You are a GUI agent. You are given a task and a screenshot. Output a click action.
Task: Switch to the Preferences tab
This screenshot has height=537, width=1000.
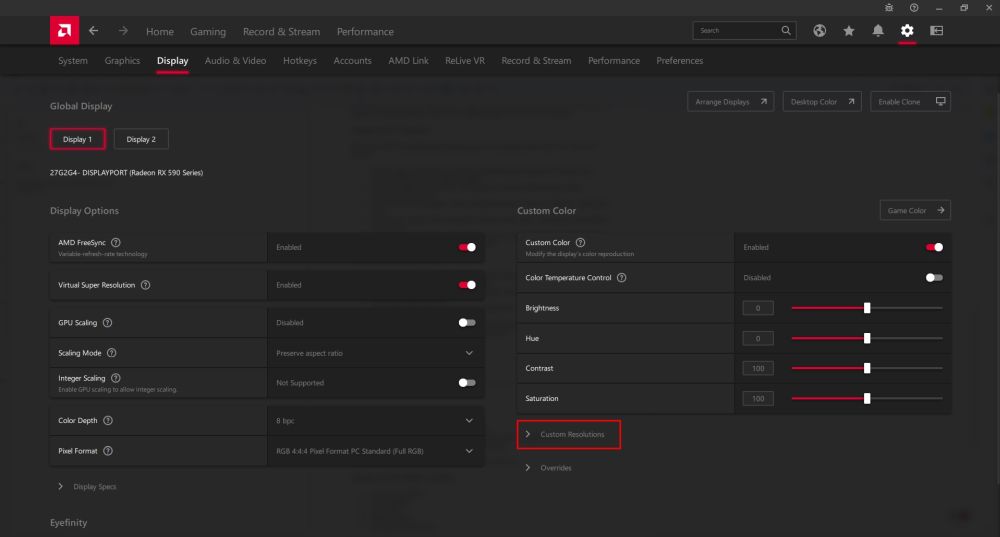pos(679,61)
